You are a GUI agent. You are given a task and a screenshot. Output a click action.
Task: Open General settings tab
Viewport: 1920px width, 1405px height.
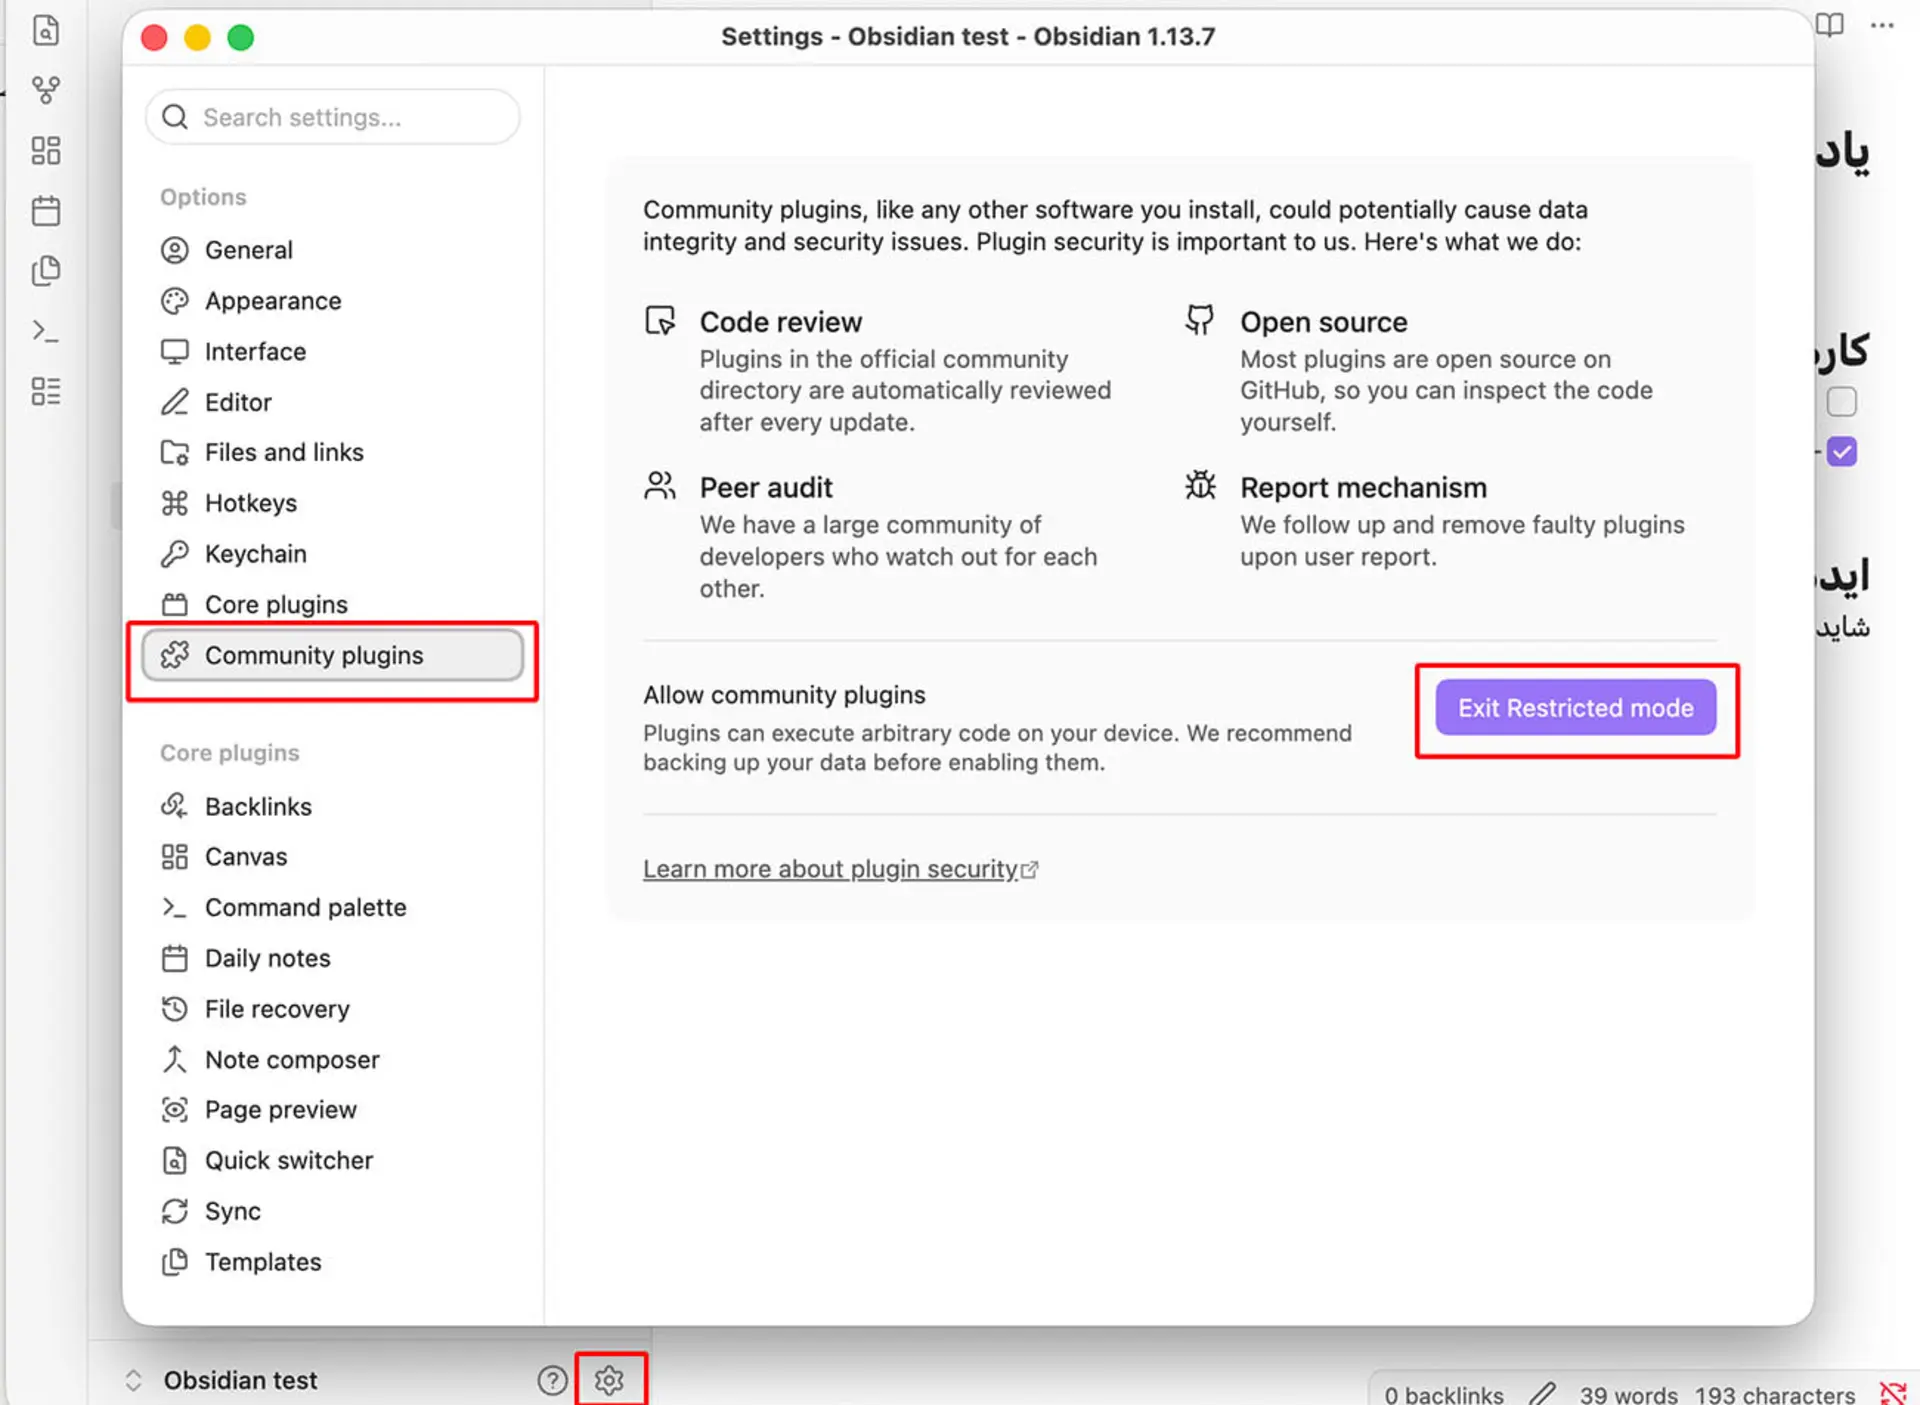coord(333,250)
